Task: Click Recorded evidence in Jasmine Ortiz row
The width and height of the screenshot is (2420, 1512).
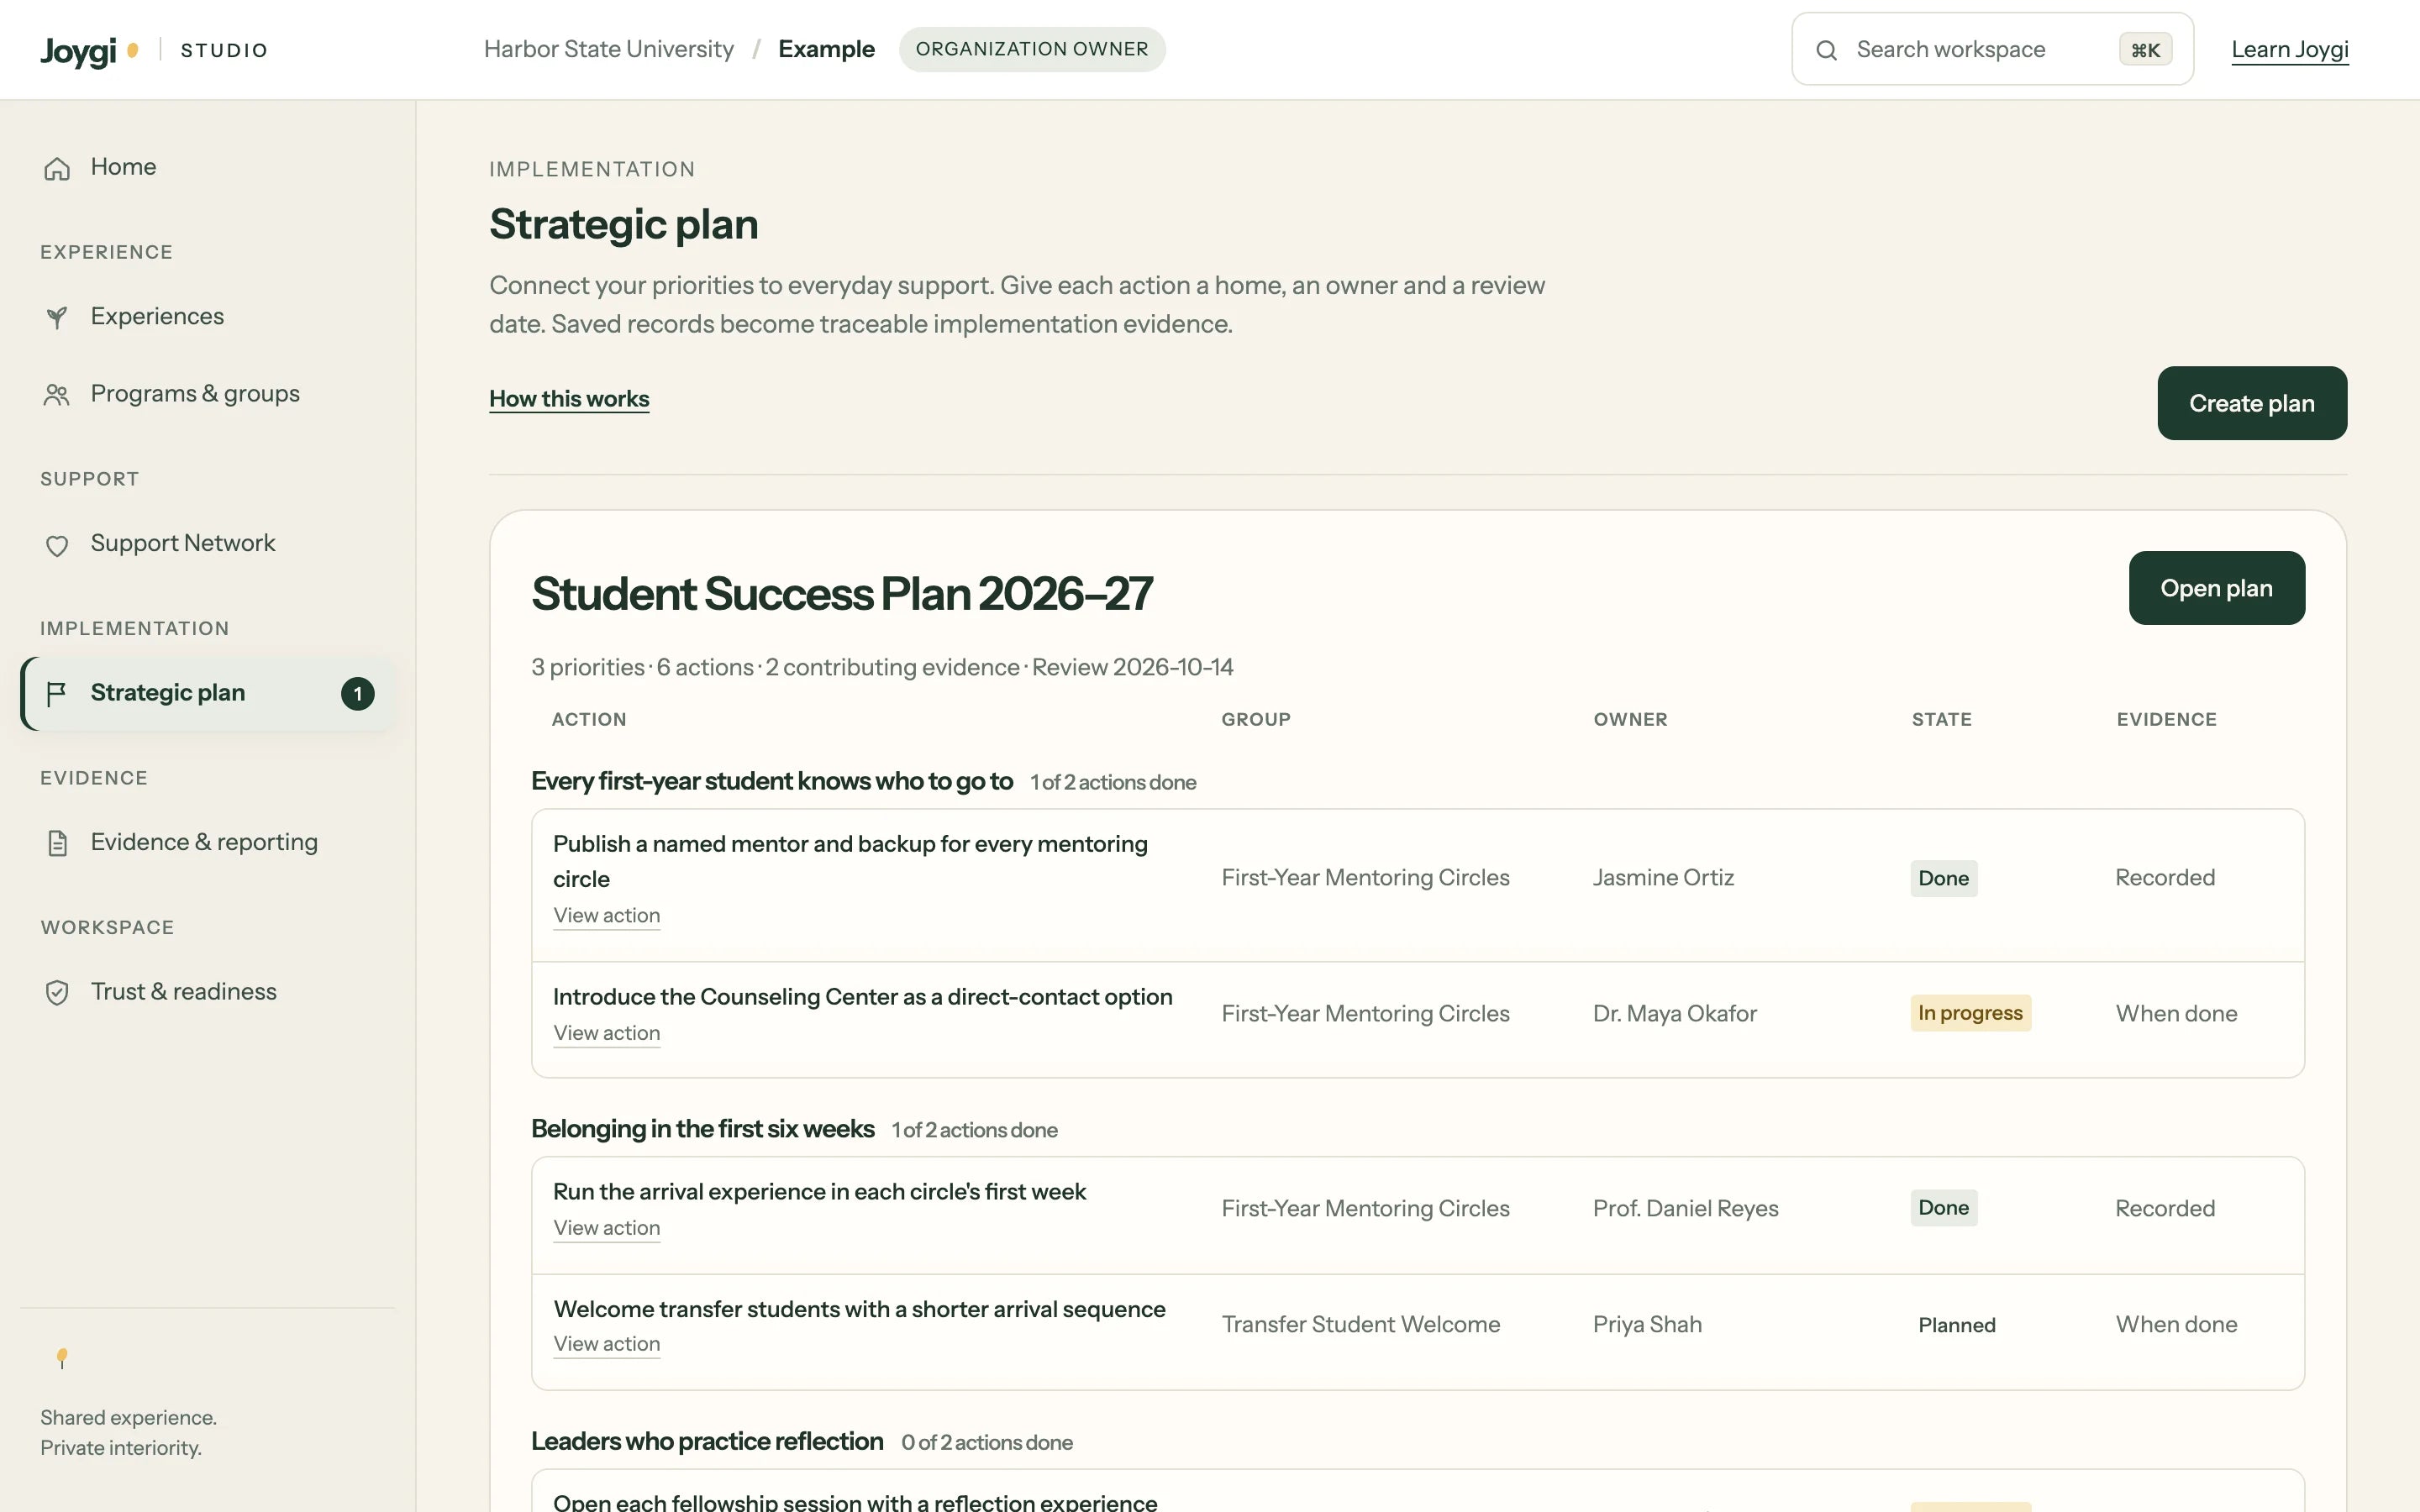Action: pyautogui.click(x=2165, y=877)
